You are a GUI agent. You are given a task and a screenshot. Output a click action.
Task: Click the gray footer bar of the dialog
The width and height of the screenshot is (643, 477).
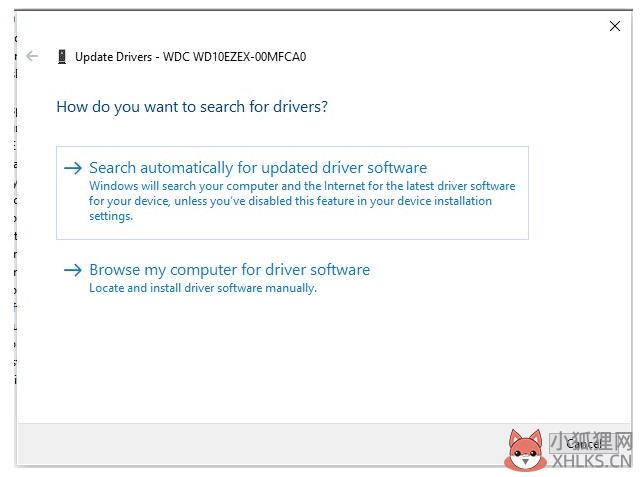pyautogui.click(x=250, y=443)
